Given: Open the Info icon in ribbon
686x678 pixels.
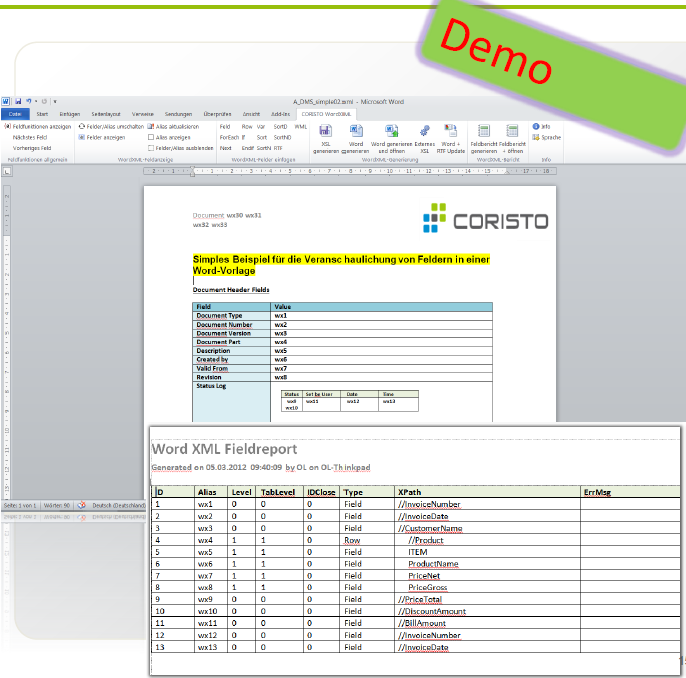Looking at the screenshot, I should point(536,126).
